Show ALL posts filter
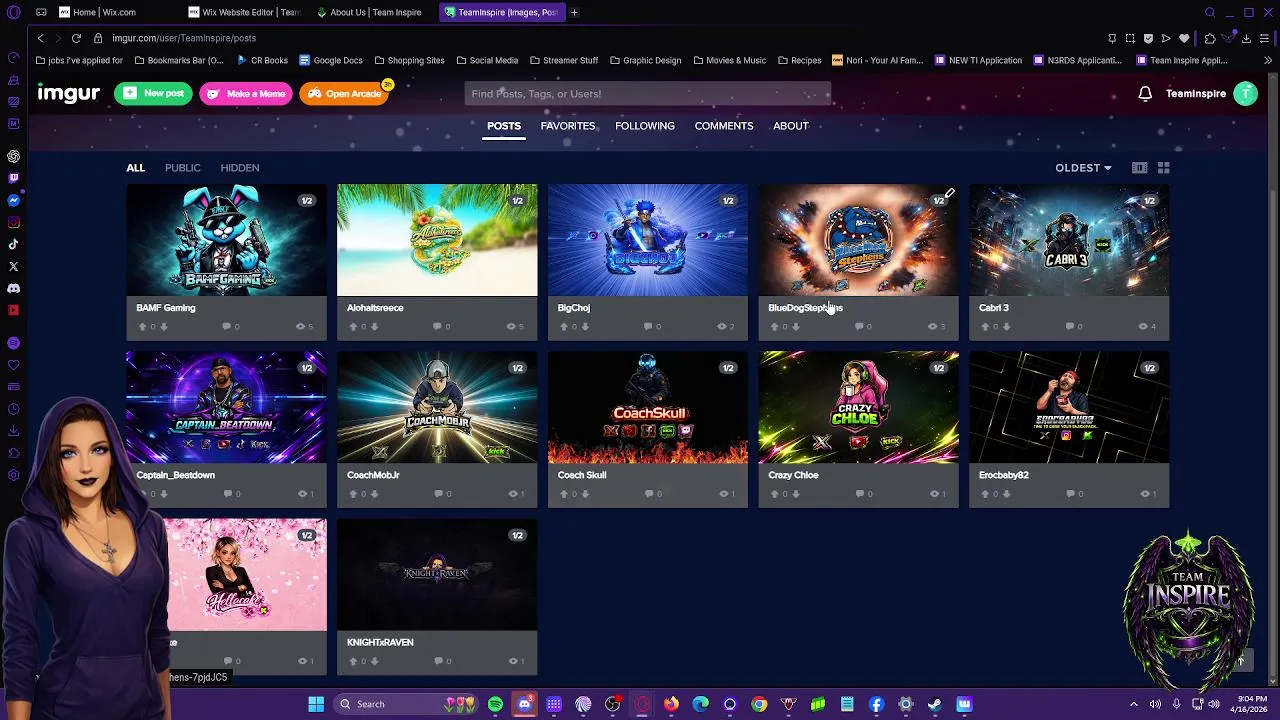Viewport: 1280px width, 720px height. 135,168
